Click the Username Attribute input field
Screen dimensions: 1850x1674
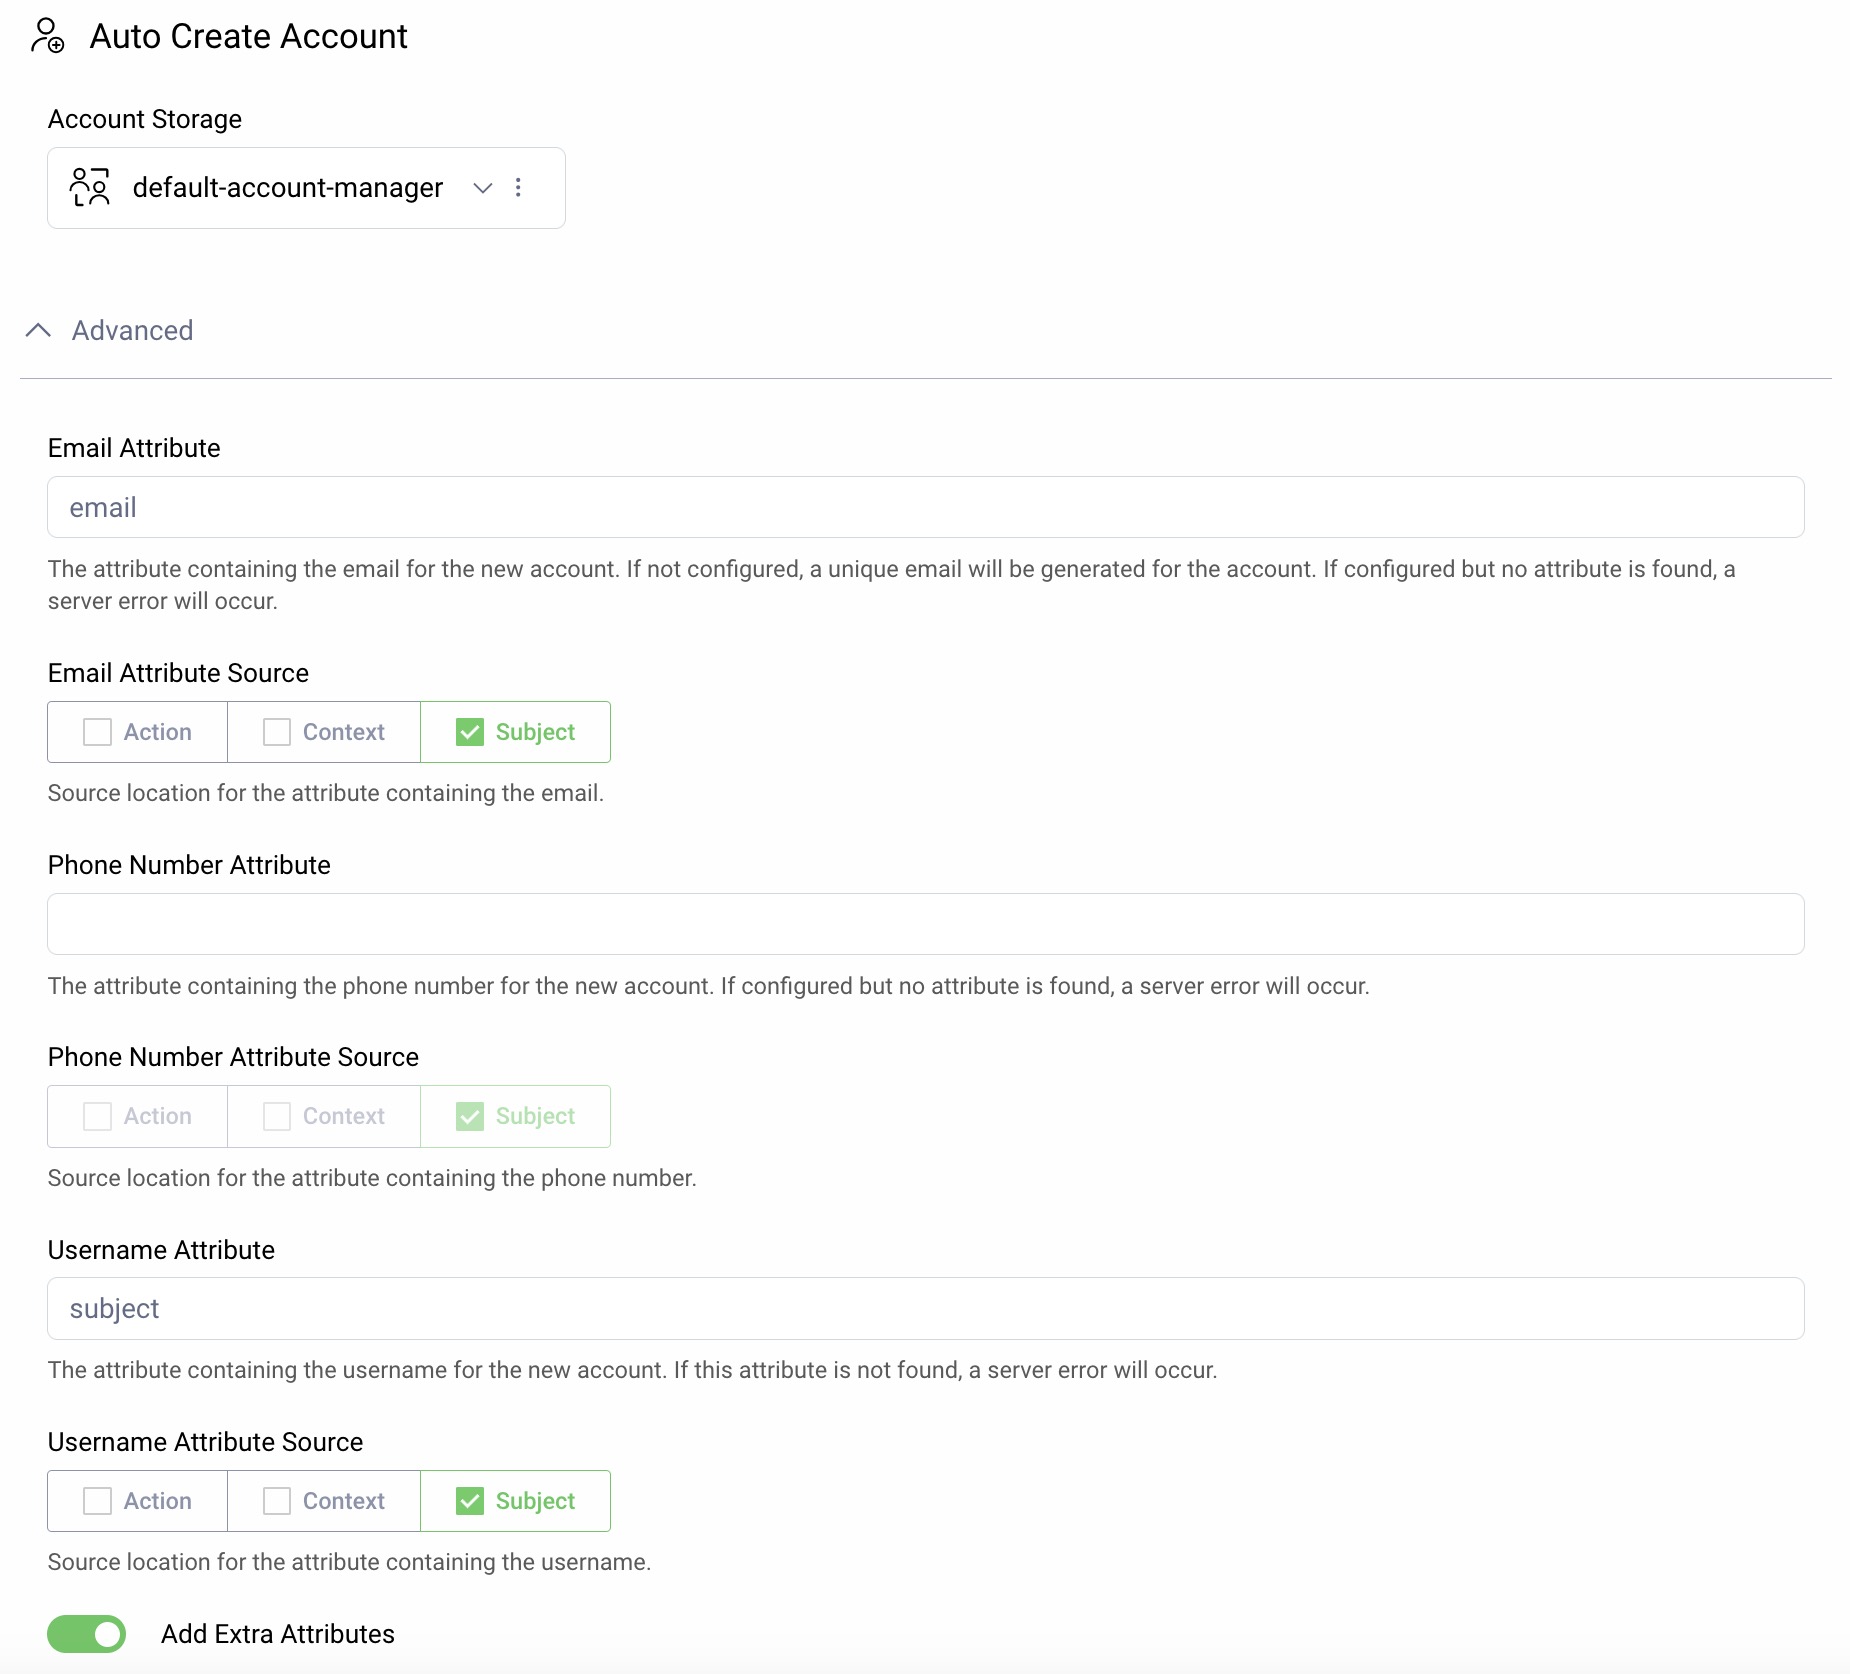coord(925,1309)
